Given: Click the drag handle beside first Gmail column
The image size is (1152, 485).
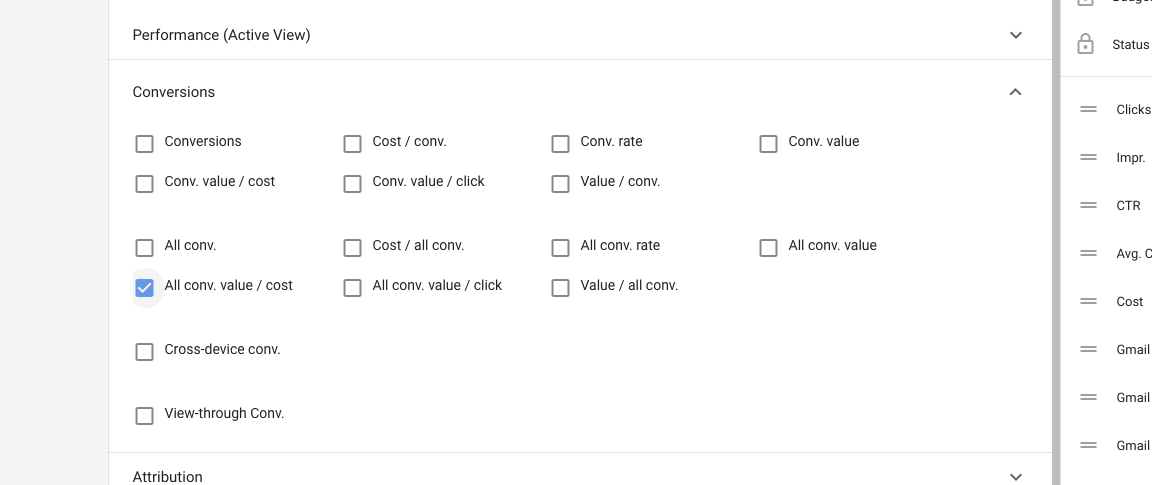Looking at the screenshot, I should pyautogui.click(x=1089, y=349).
